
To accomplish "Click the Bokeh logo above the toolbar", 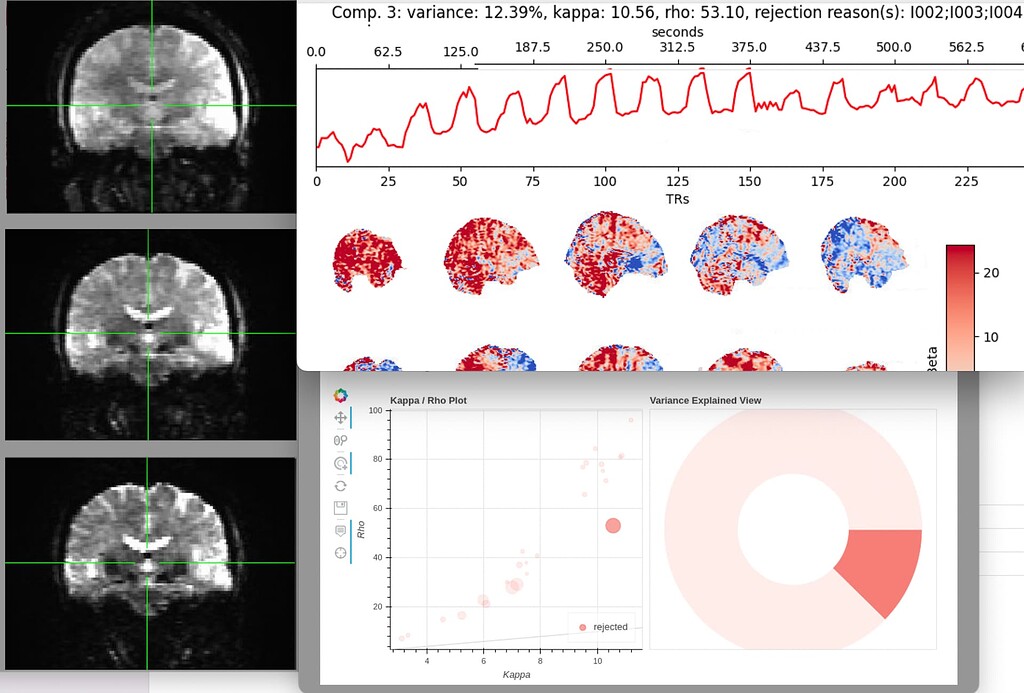I will [x=340, y=394].
